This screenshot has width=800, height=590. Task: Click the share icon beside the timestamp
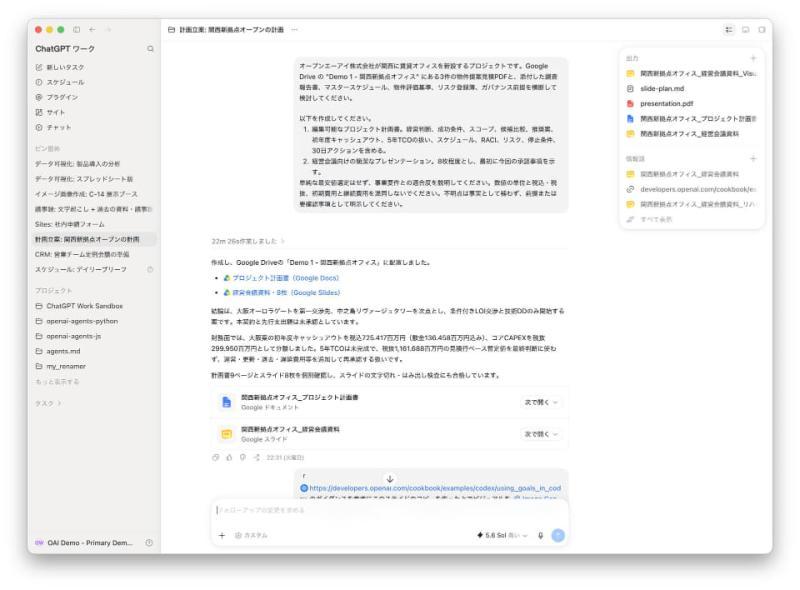[x=257, y=457]
